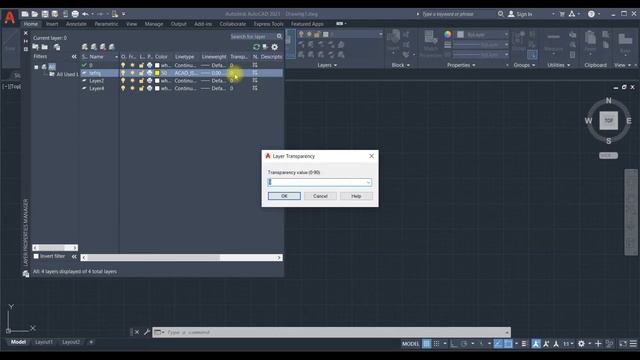Enable the Invert filter checkbox
Viewport: 640px width, 360px height.
(36, 256)
